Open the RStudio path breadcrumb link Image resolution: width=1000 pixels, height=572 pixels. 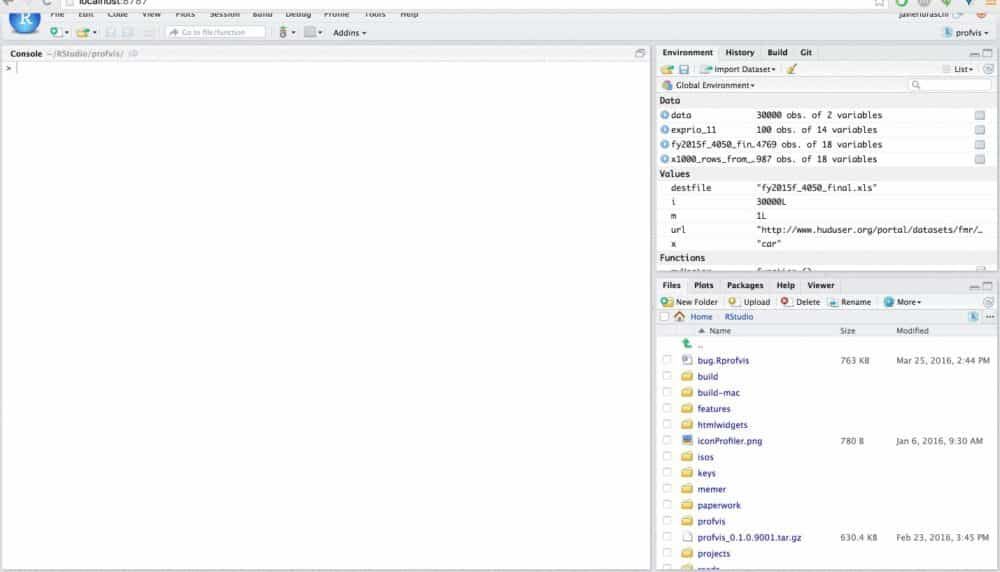click(x=739, y=317)
